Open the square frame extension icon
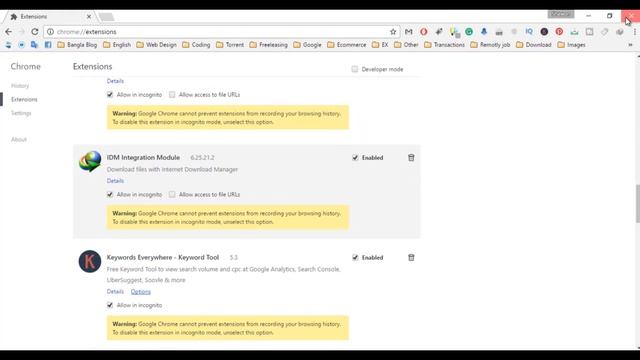 click(x=589, y=31)
